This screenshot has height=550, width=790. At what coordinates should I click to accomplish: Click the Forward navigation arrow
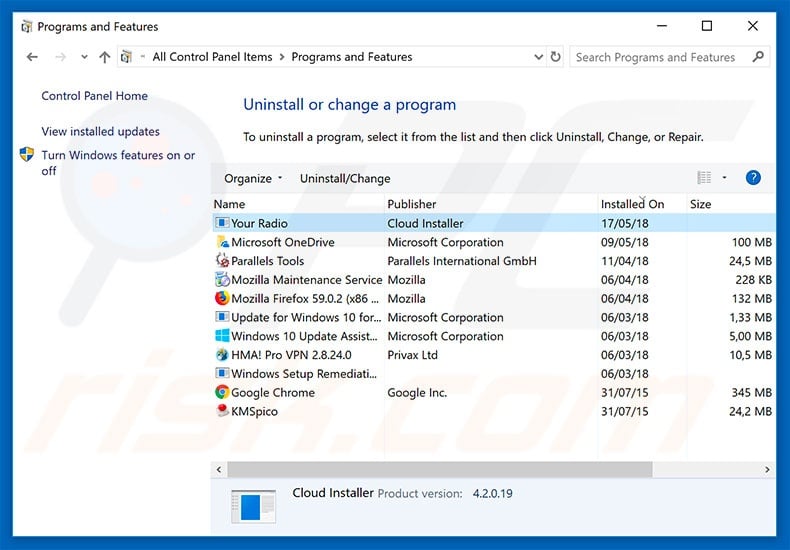pyautogui.click(x=60, y=57)
